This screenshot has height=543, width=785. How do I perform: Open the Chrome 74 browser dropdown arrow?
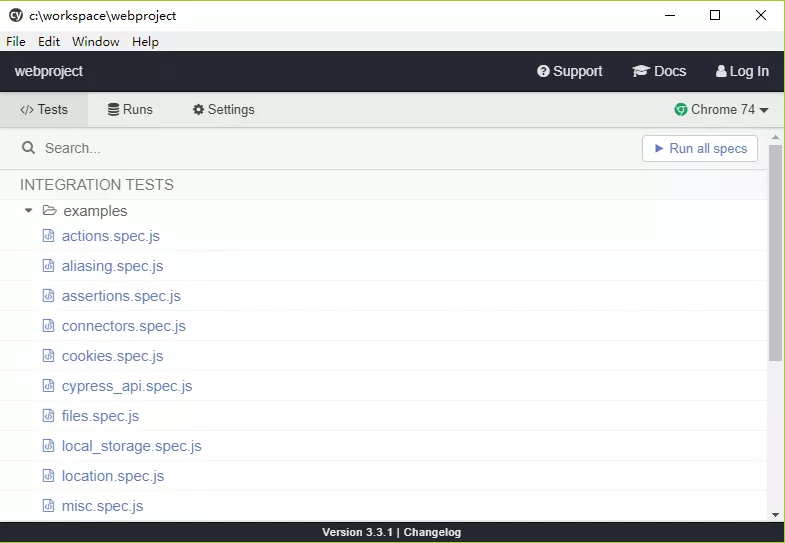764,110
